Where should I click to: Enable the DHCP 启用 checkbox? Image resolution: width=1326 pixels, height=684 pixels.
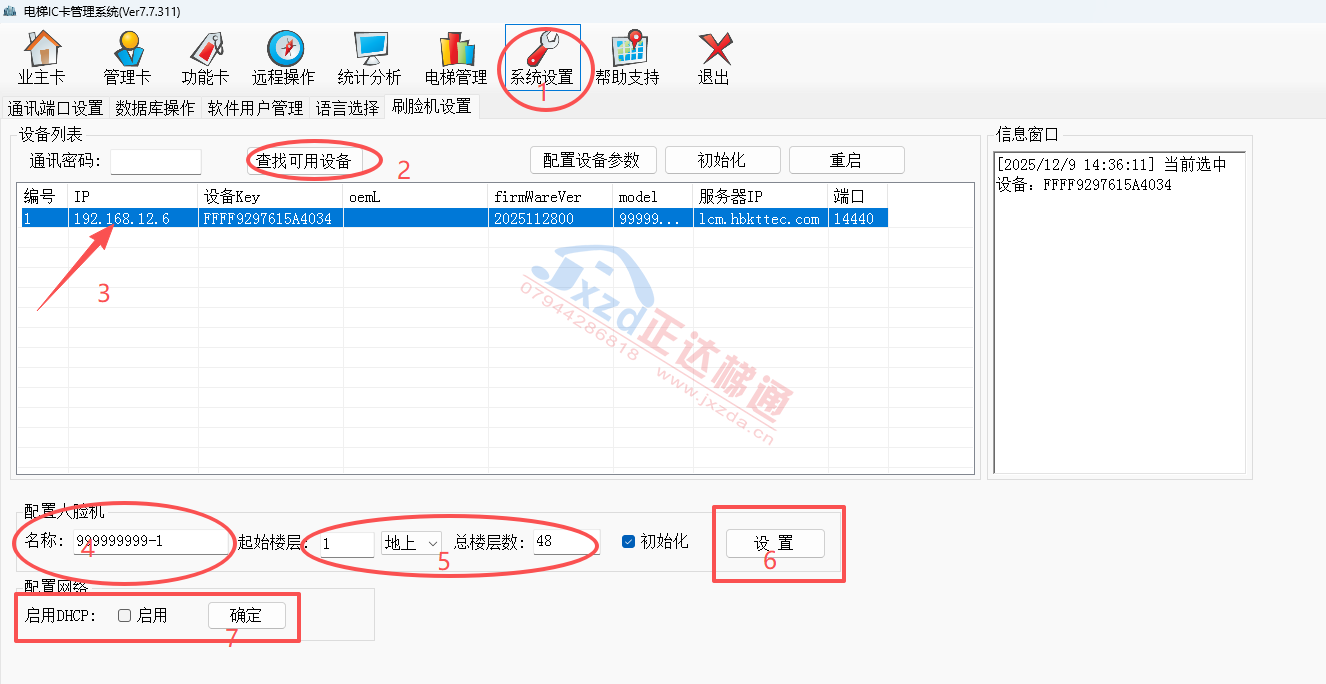(125, 616)
